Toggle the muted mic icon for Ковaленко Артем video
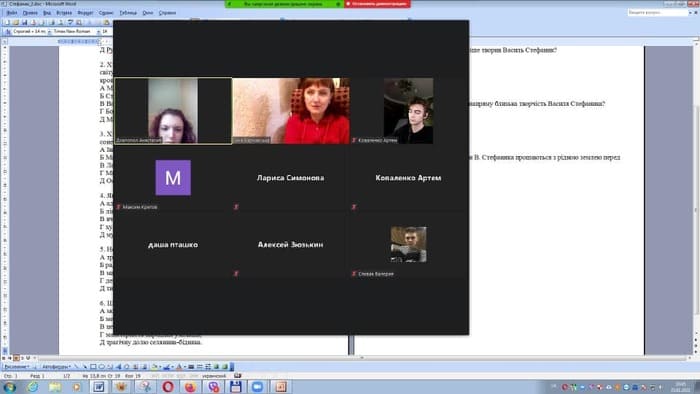This screenshot has width=700, height=394. coord(354,140)
